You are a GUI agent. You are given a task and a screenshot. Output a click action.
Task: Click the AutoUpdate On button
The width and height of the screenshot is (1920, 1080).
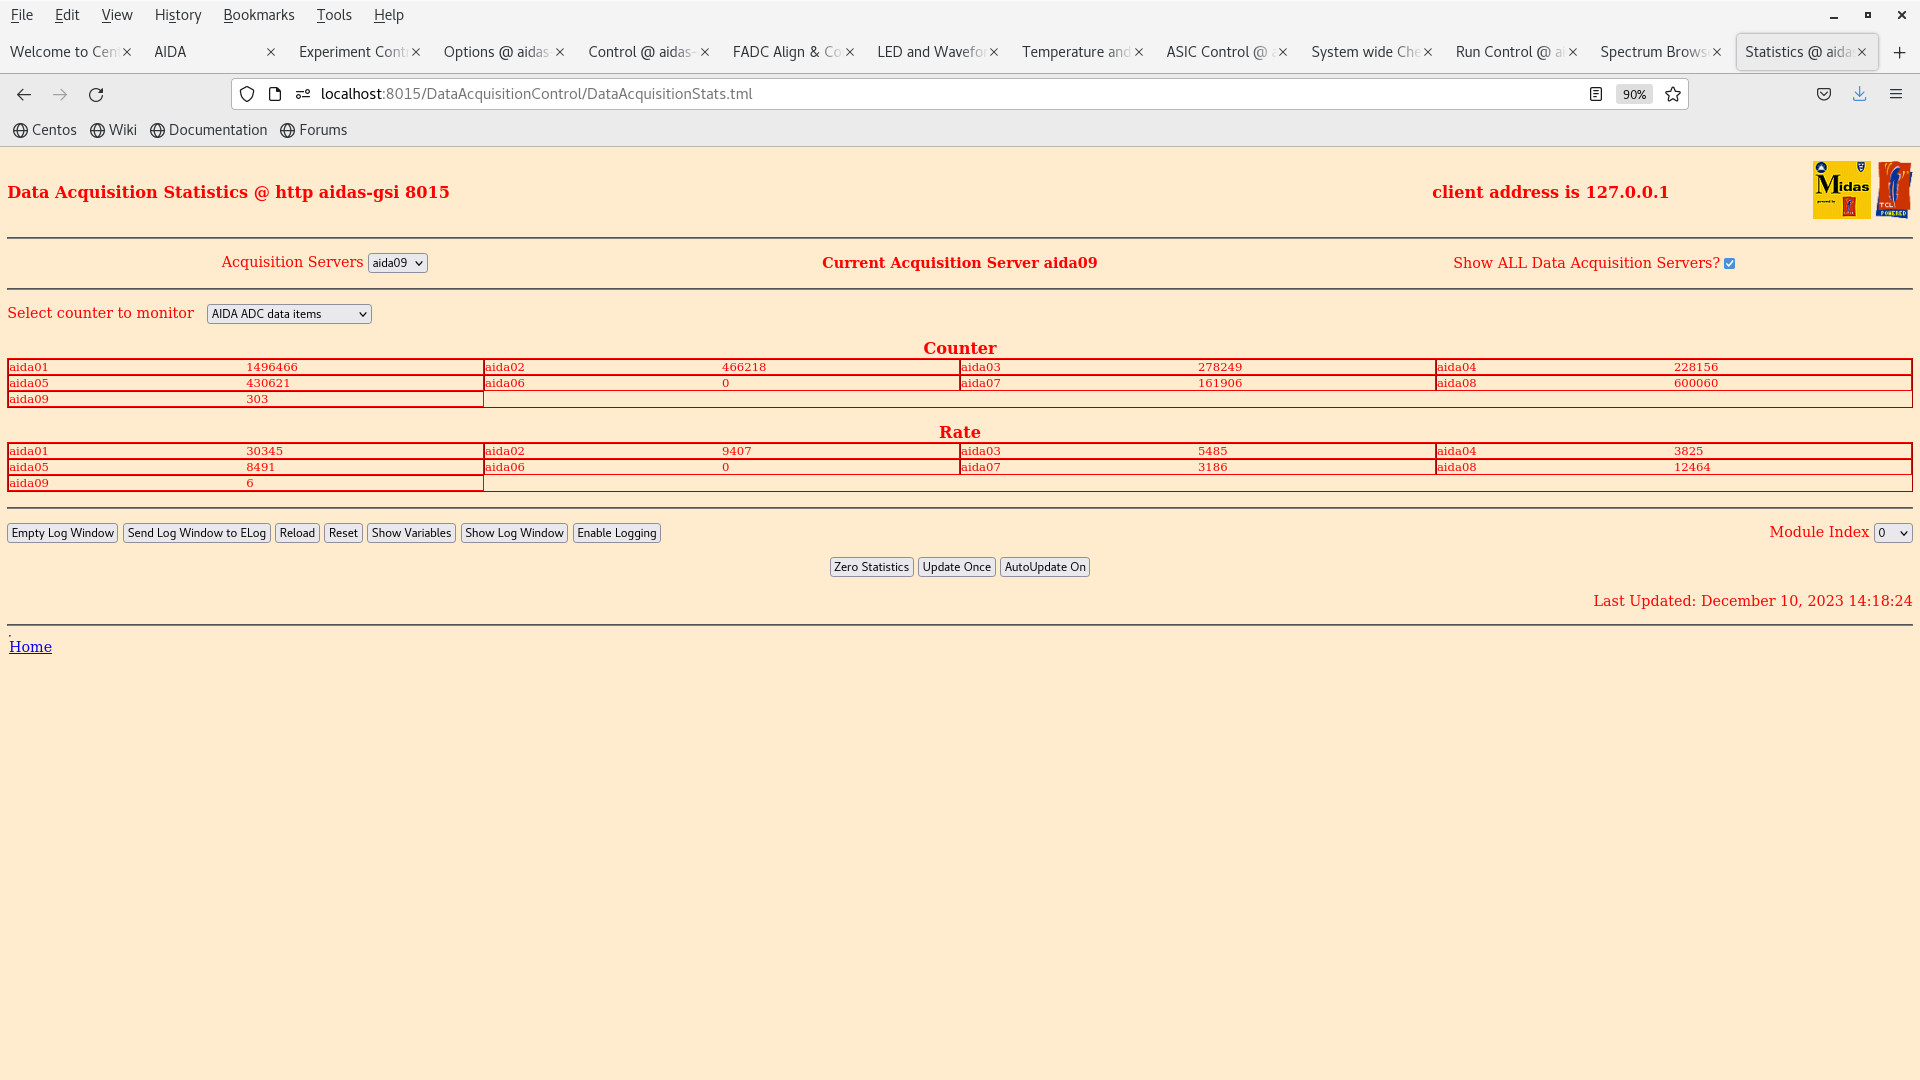click(x=1044, y=567)
